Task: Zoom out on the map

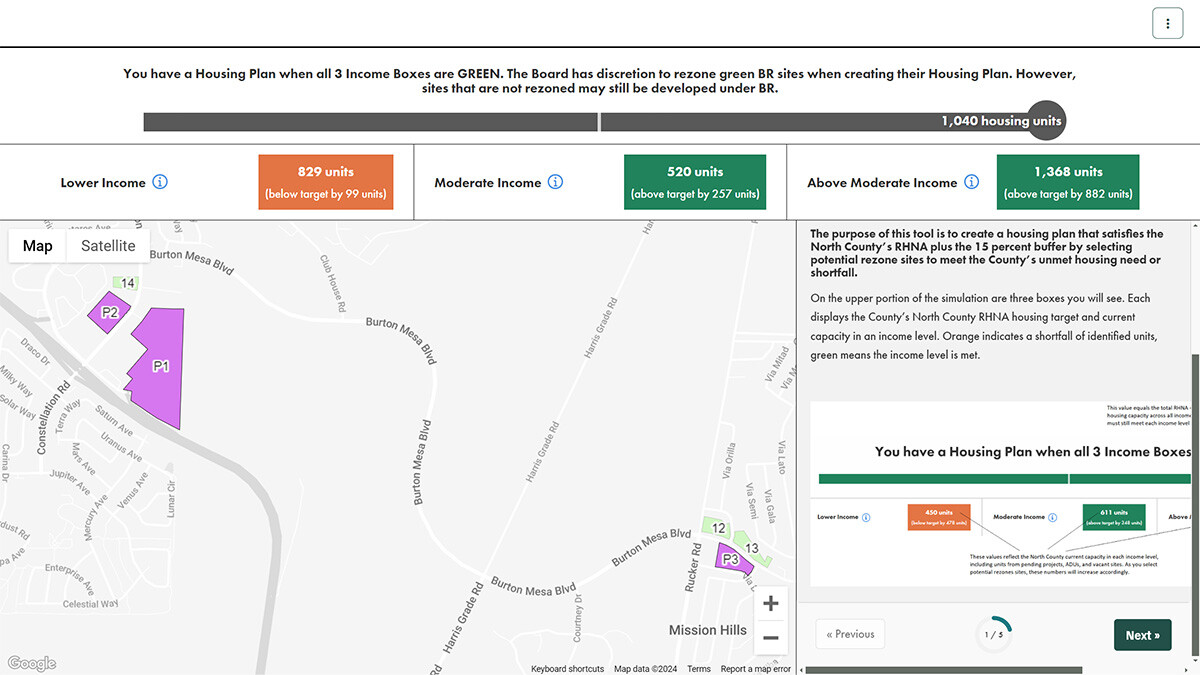Action: (x=770, y=637)
